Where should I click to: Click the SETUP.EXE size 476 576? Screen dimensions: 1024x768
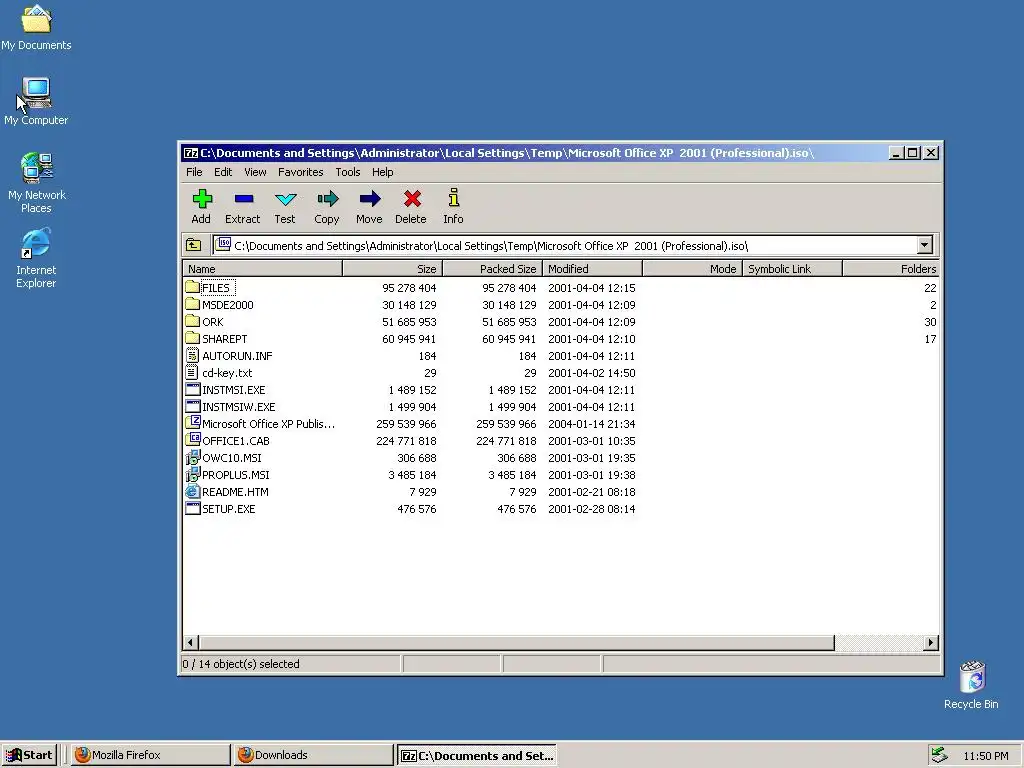click(417, 509)
